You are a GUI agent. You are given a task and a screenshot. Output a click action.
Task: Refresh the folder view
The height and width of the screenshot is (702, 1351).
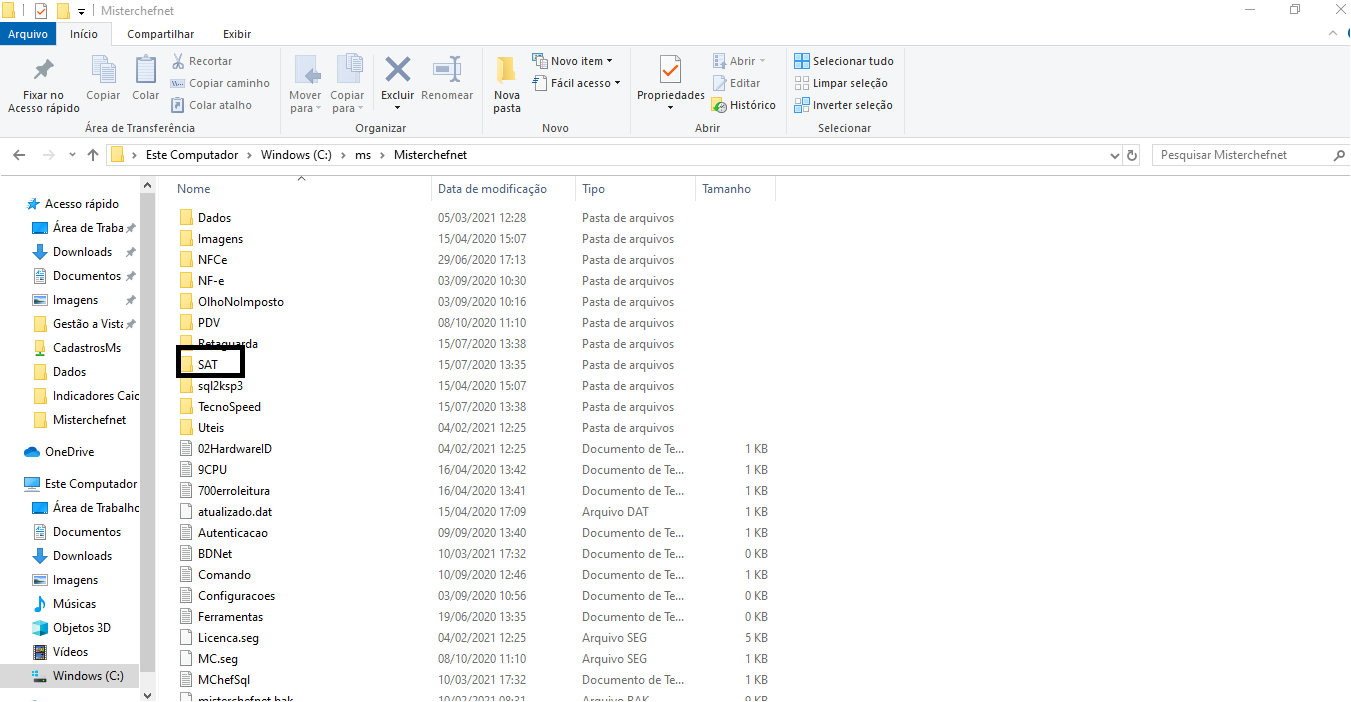1132,156
